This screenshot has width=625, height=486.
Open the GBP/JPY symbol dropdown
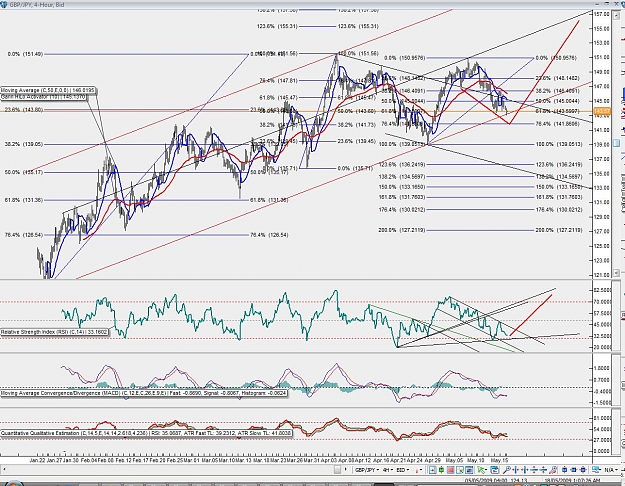366,470
